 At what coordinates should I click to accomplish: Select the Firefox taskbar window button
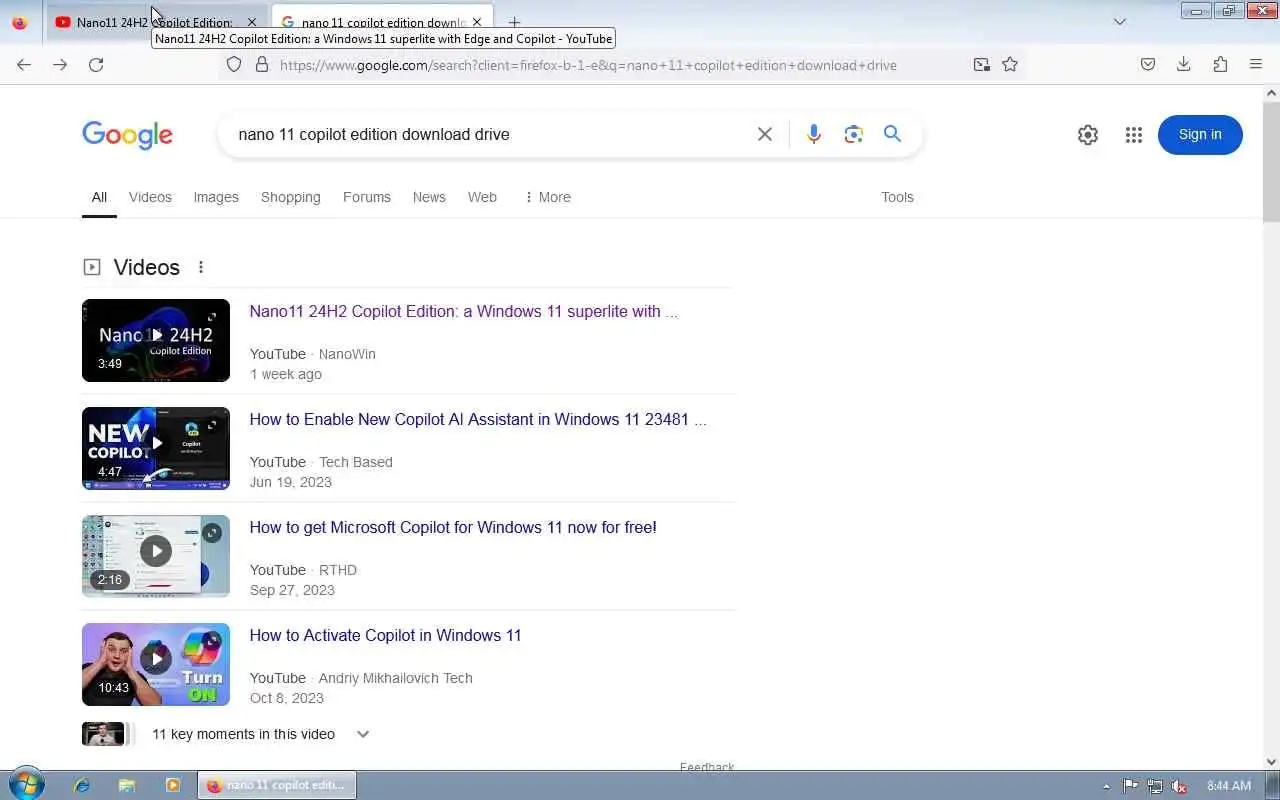tap(277, 786)
